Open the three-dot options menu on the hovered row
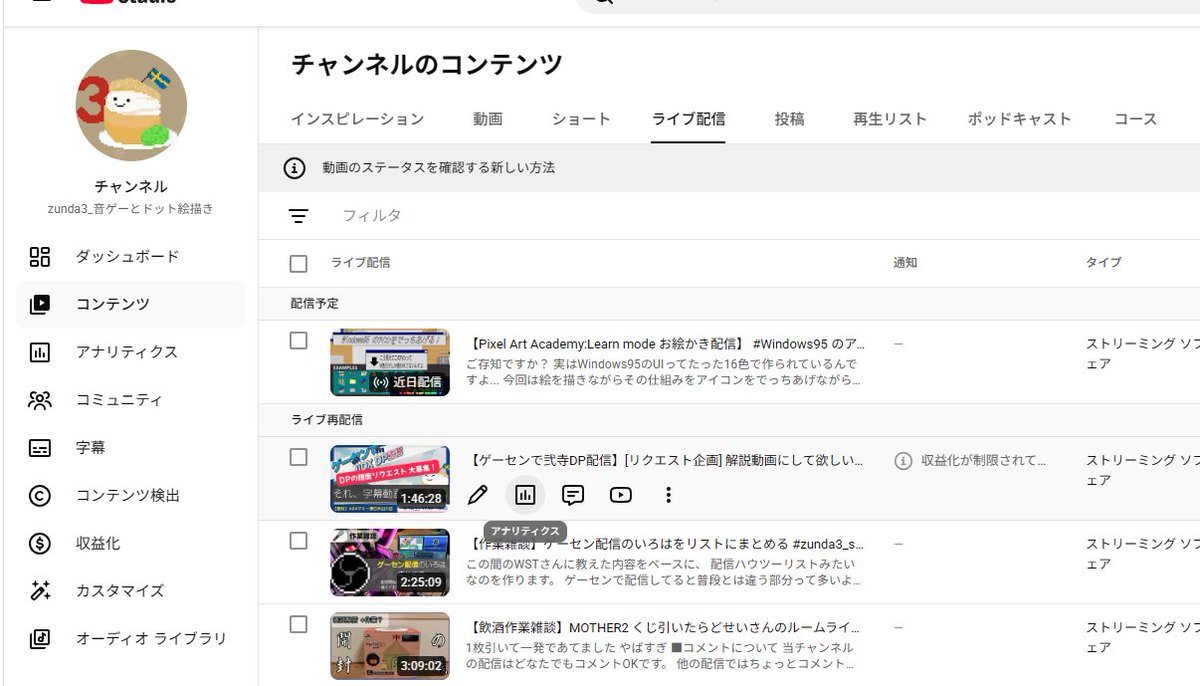Screen dimensions: 1200x686 pyautogui.click(x=668, y=494)
